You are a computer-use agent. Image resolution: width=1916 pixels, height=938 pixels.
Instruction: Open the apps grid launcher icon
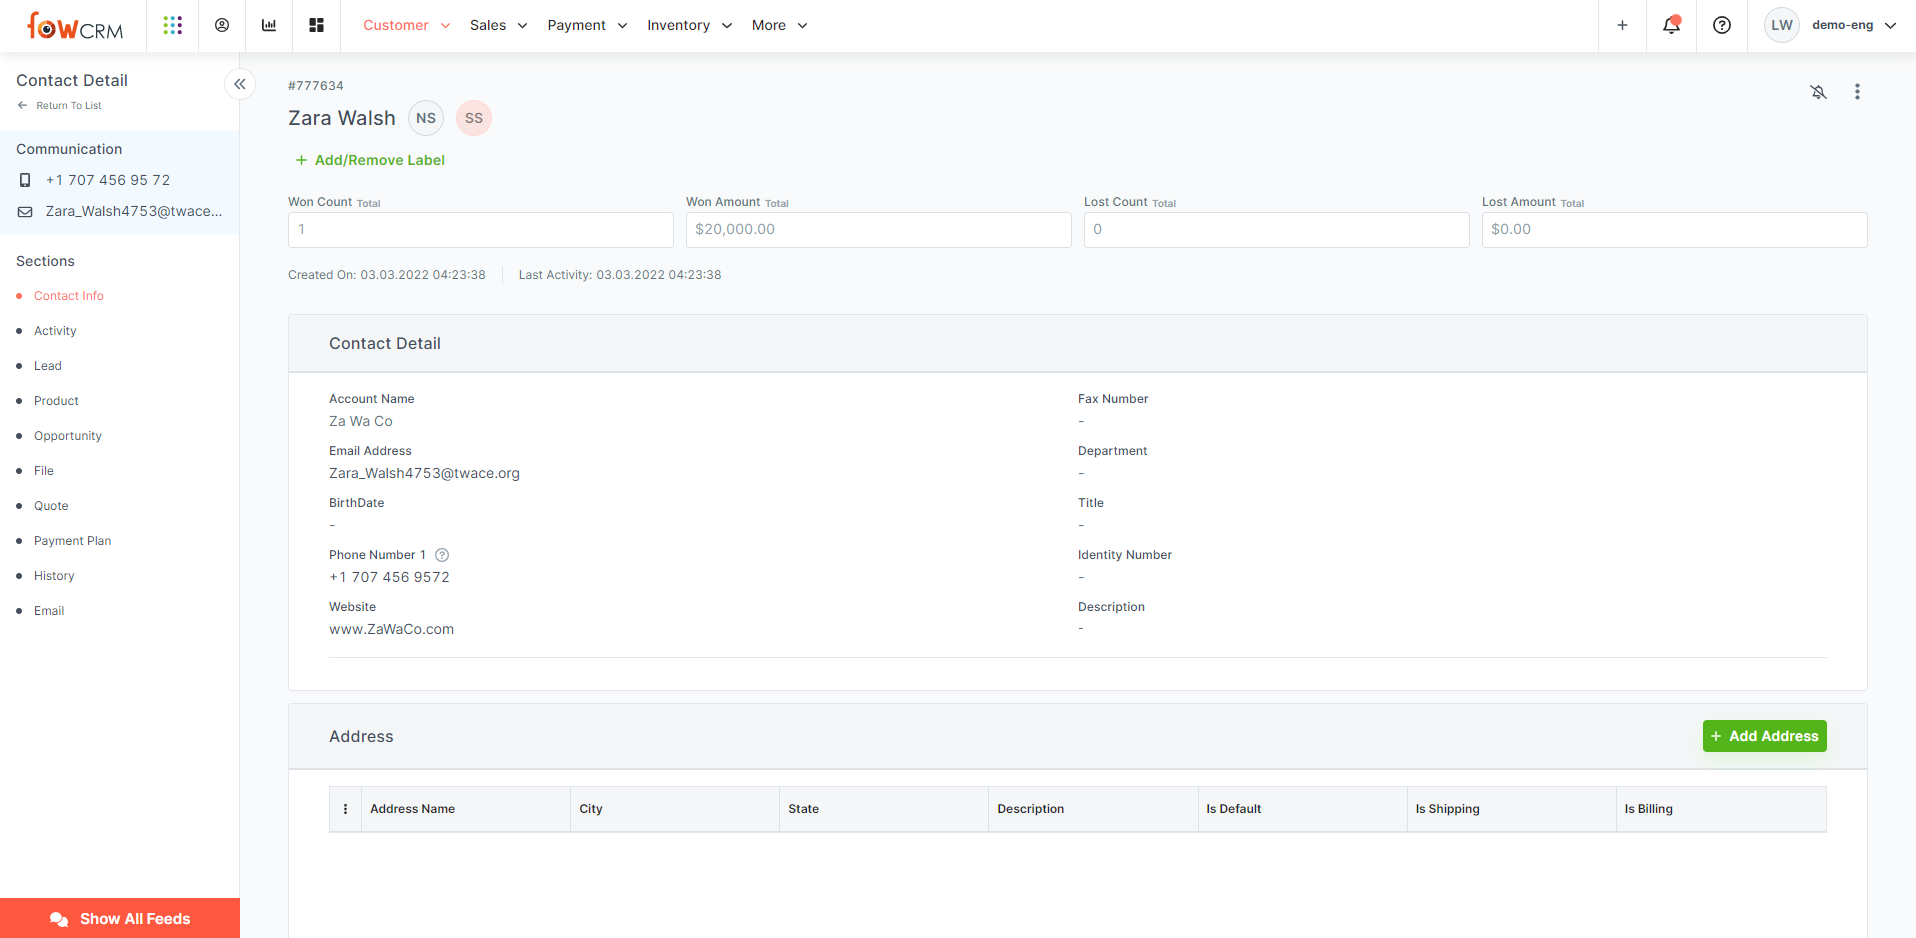[x=173, y=25]
